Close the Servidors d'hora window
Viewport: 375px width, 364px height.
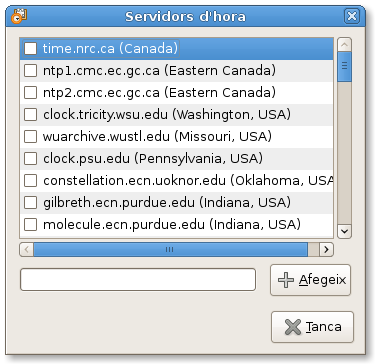352,16
